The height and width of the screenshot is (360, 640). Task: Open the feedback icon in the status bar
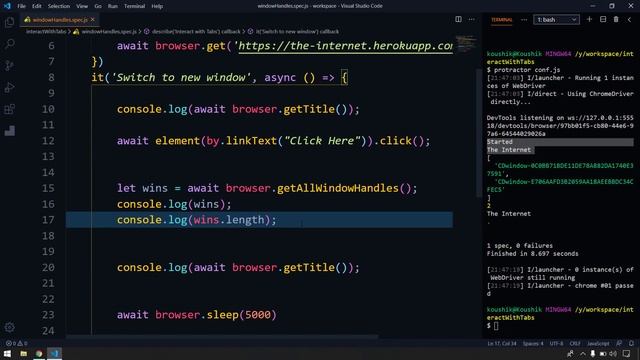tap(619, 343)
